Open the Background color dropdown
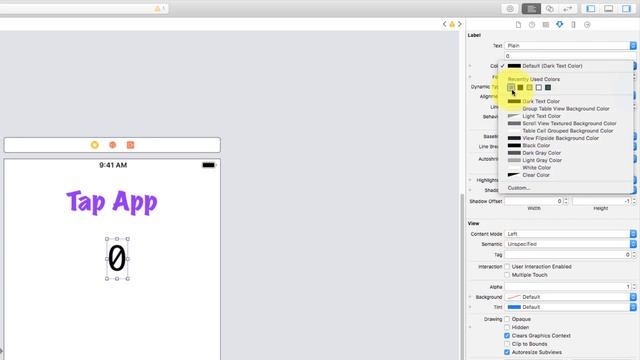 pyautogui.click(x=570, y=297)
